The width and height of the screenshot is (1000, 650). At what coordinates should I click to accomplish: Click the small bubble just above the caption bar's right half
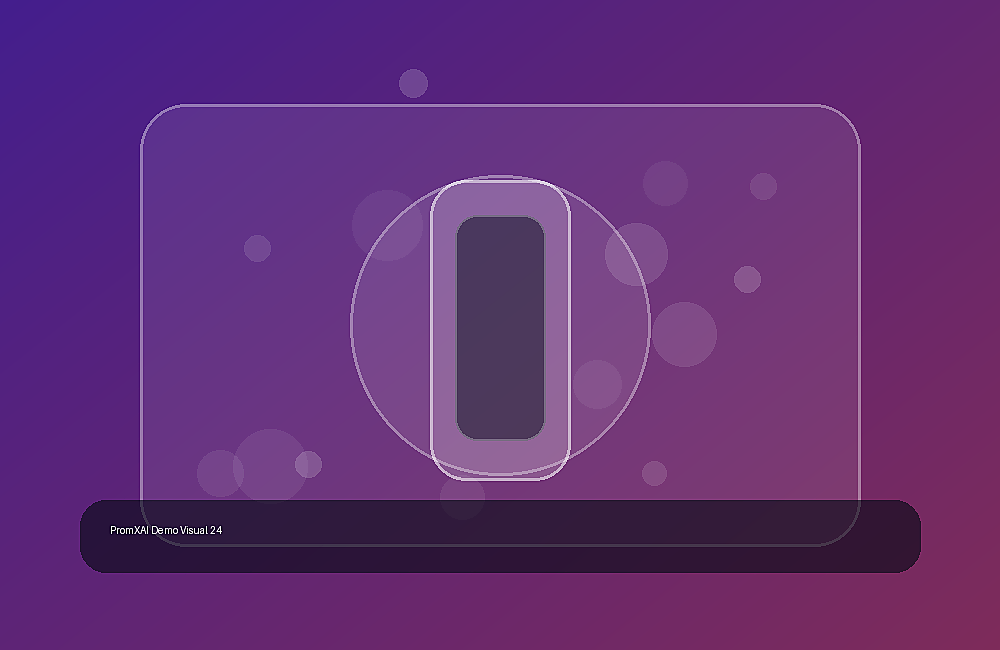point(654,473)
